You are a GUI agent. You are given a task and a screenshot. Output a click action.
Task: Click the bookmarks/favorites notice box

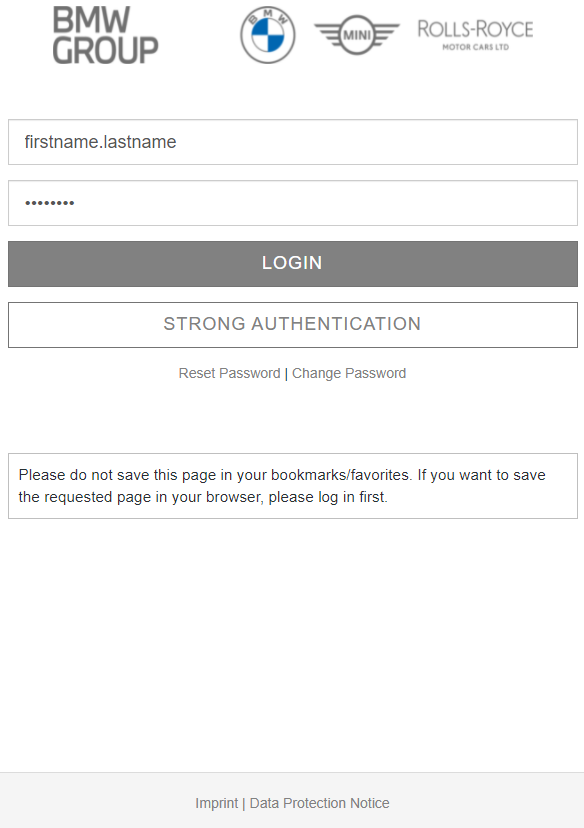293,486
